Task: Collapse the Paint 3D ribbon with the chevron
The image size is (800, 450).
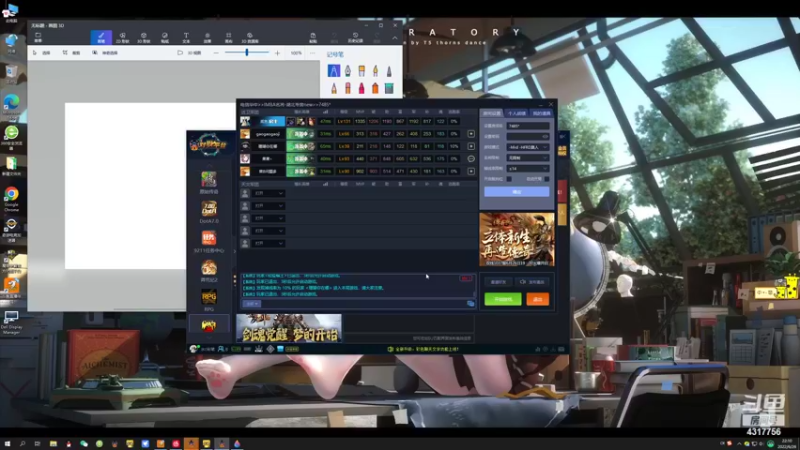Action: [x=394, y=38]
